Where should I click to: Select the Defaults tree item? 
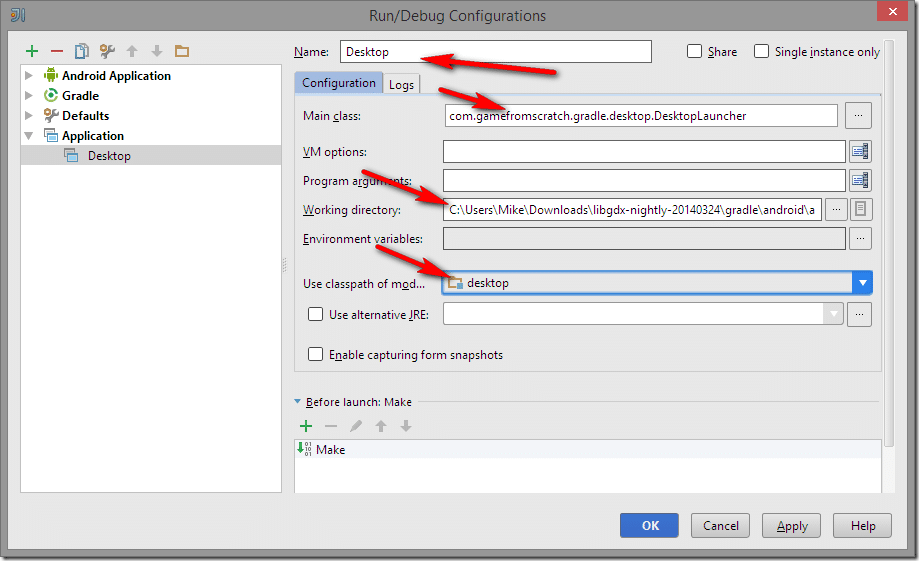[86, 115]
